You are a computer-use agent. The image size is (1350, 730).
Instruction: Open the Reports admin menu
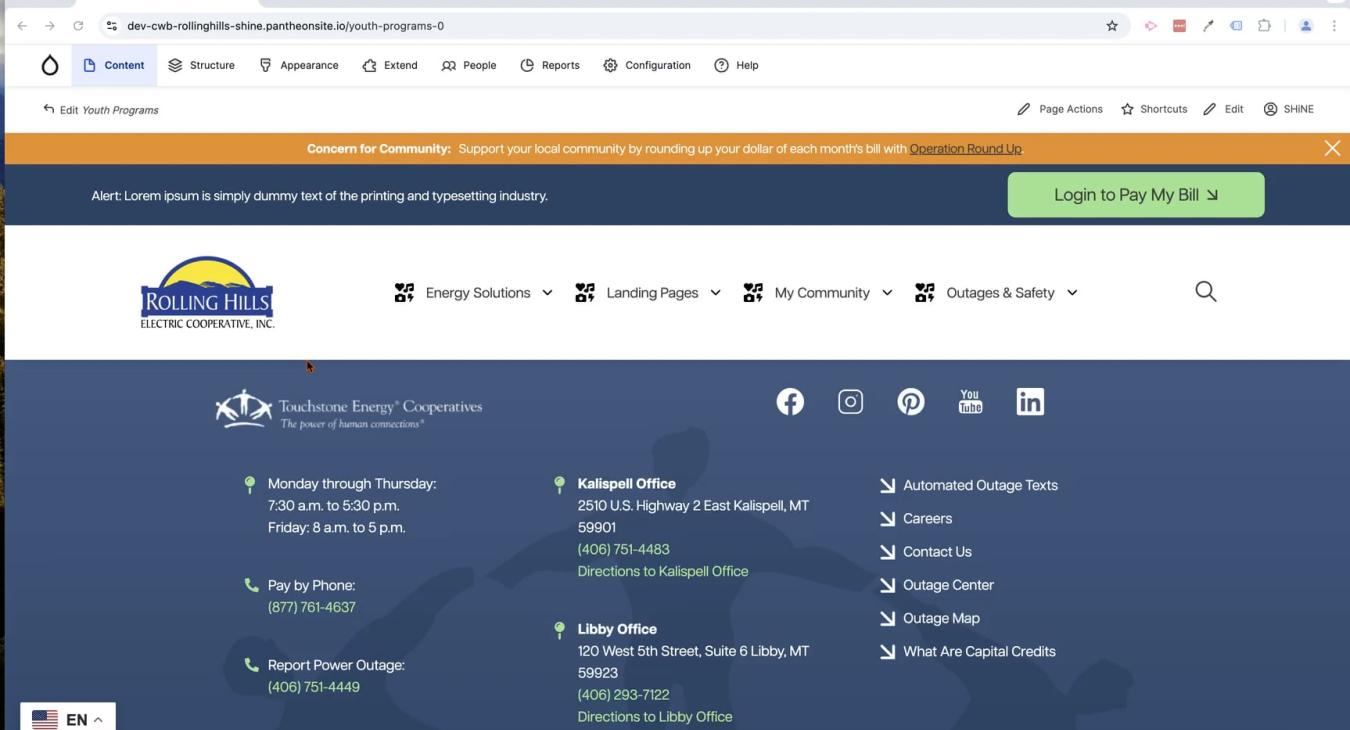click(550, 65)
